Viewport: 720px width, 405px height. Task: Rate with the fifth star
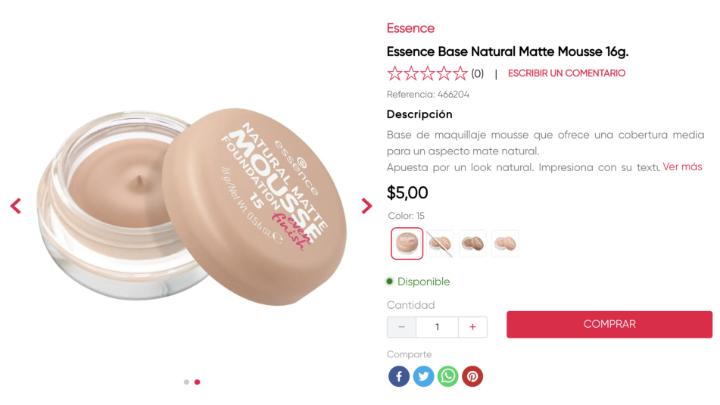(x=460, y=73)
